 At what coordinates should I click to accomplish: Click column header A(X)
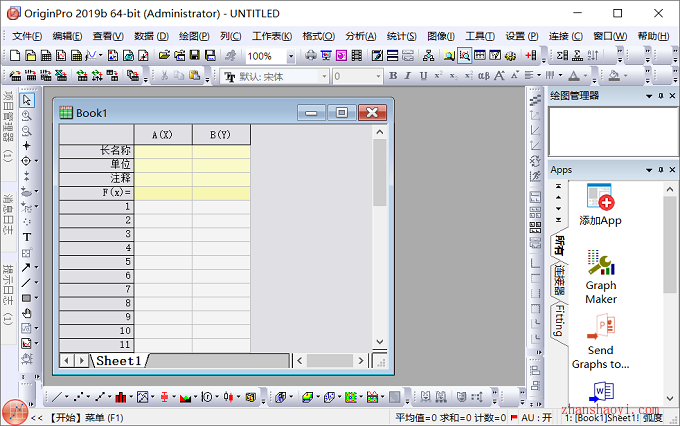163,134
